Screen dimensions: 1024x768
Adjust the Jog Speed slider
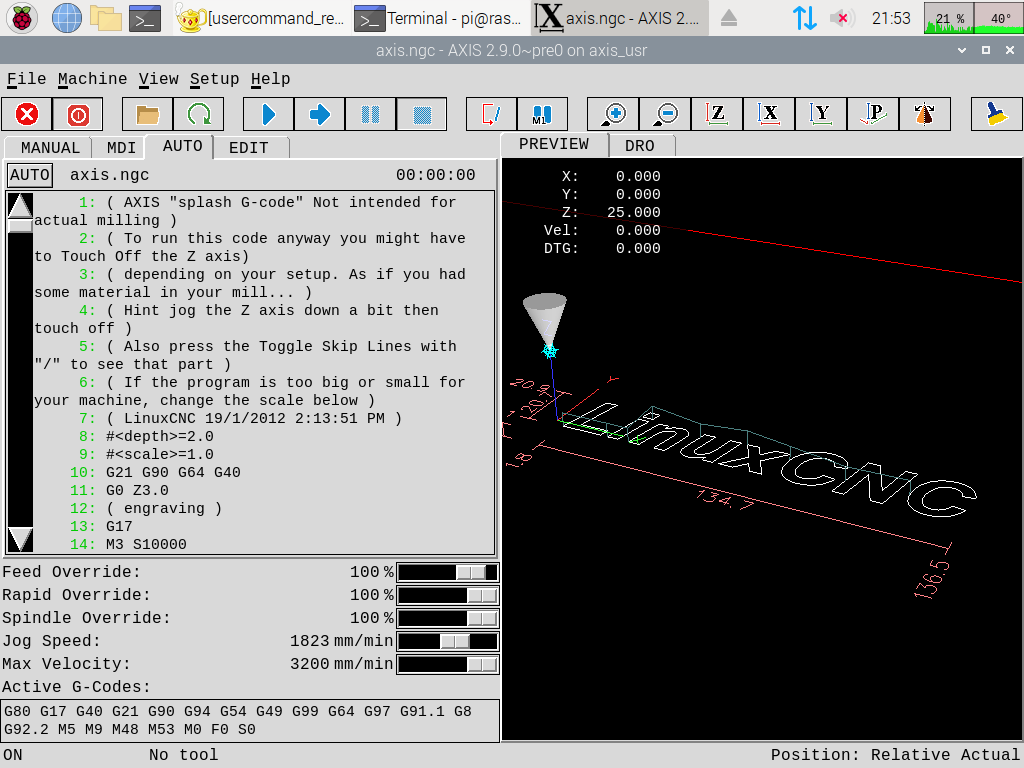(448, 641)
